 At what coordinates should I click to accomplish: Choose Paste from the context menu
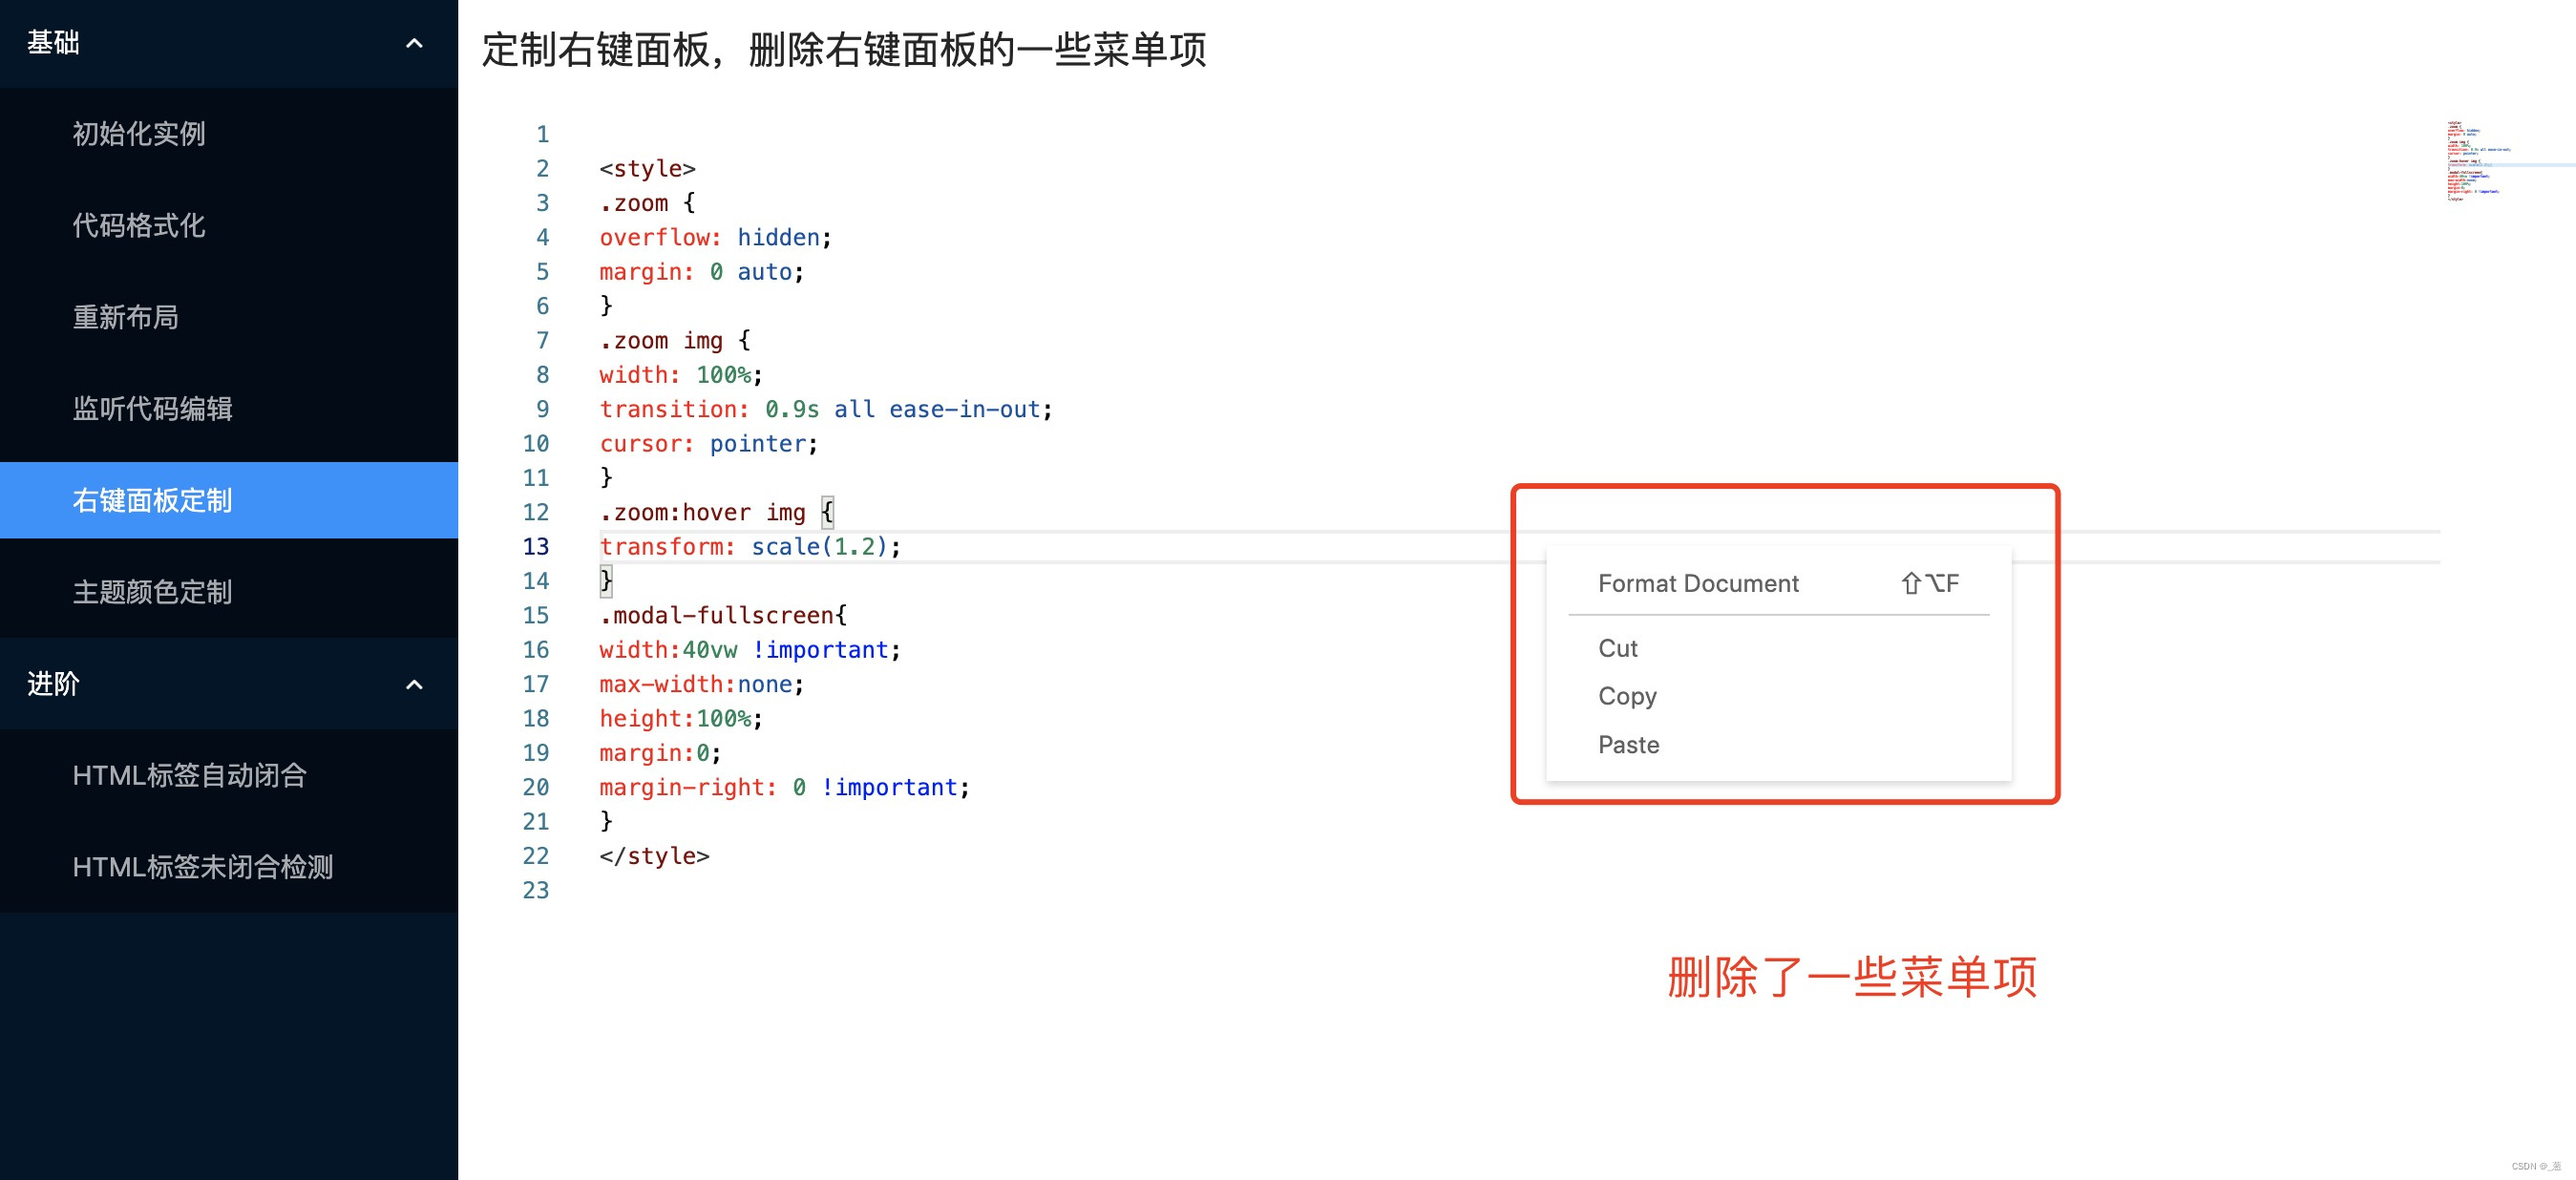point(1628,745)
